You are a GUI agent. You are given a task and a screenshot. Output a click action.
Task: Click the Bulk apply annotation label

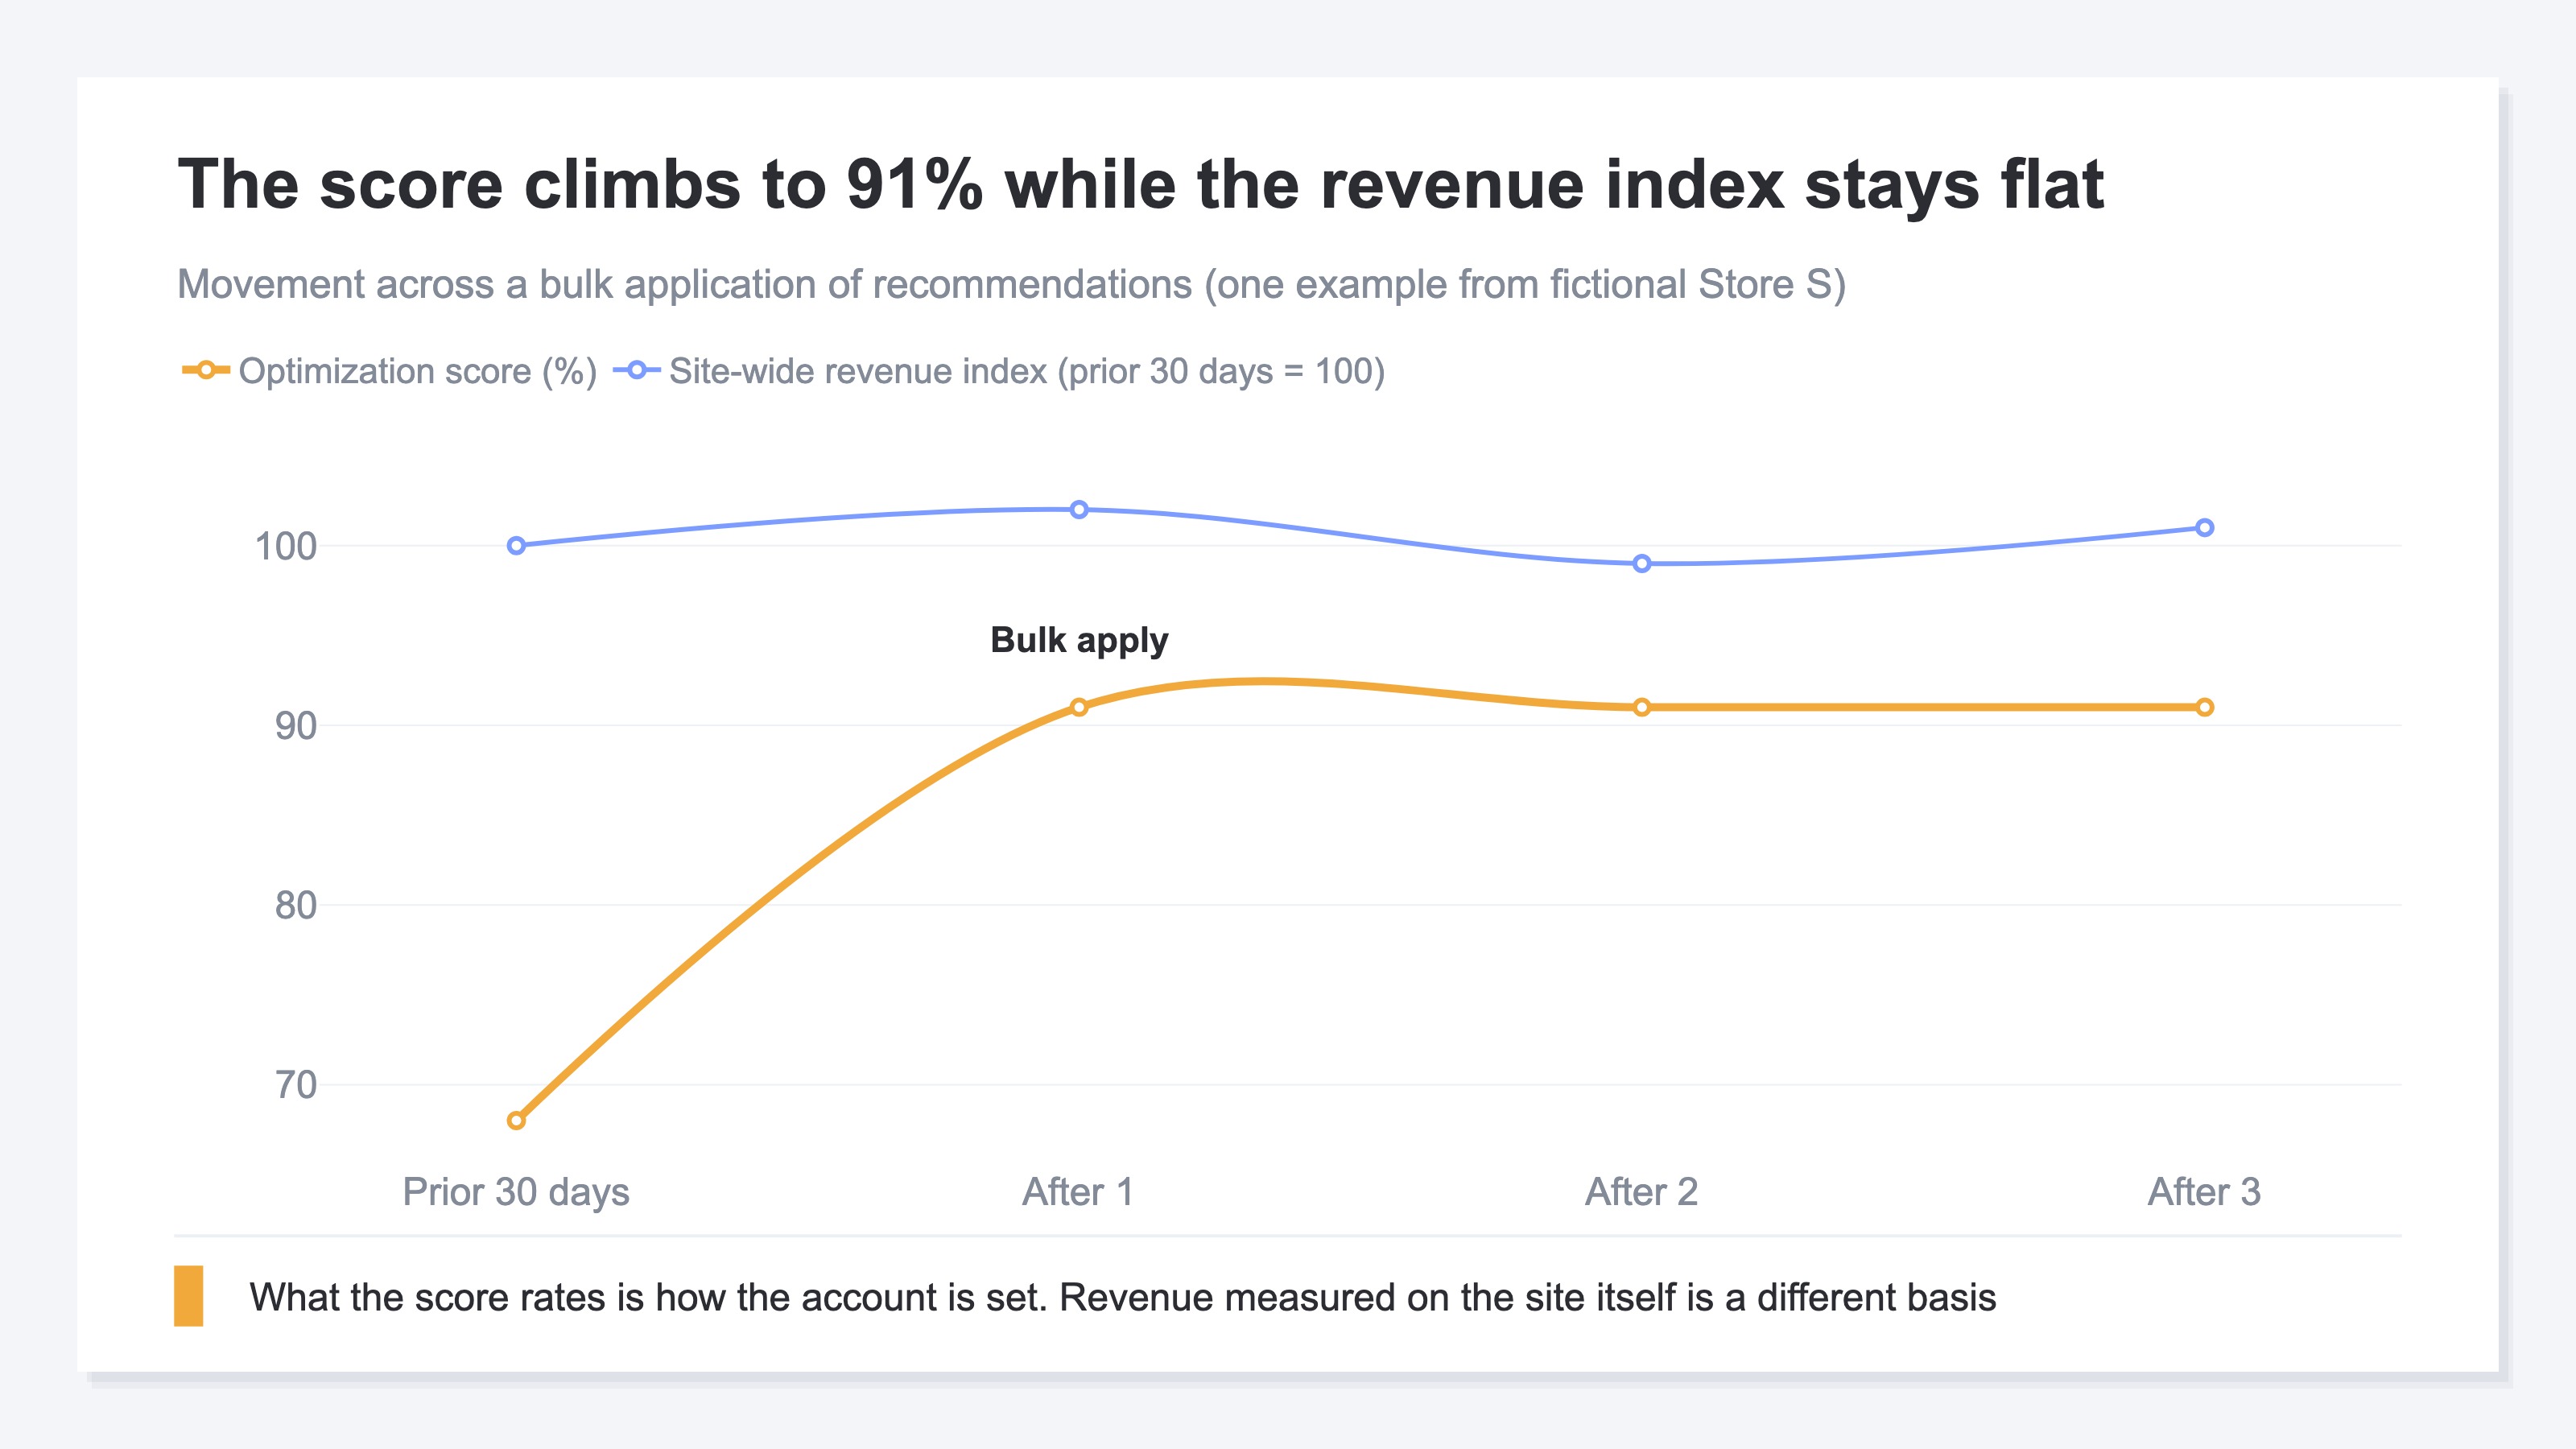pos(1079,640)
